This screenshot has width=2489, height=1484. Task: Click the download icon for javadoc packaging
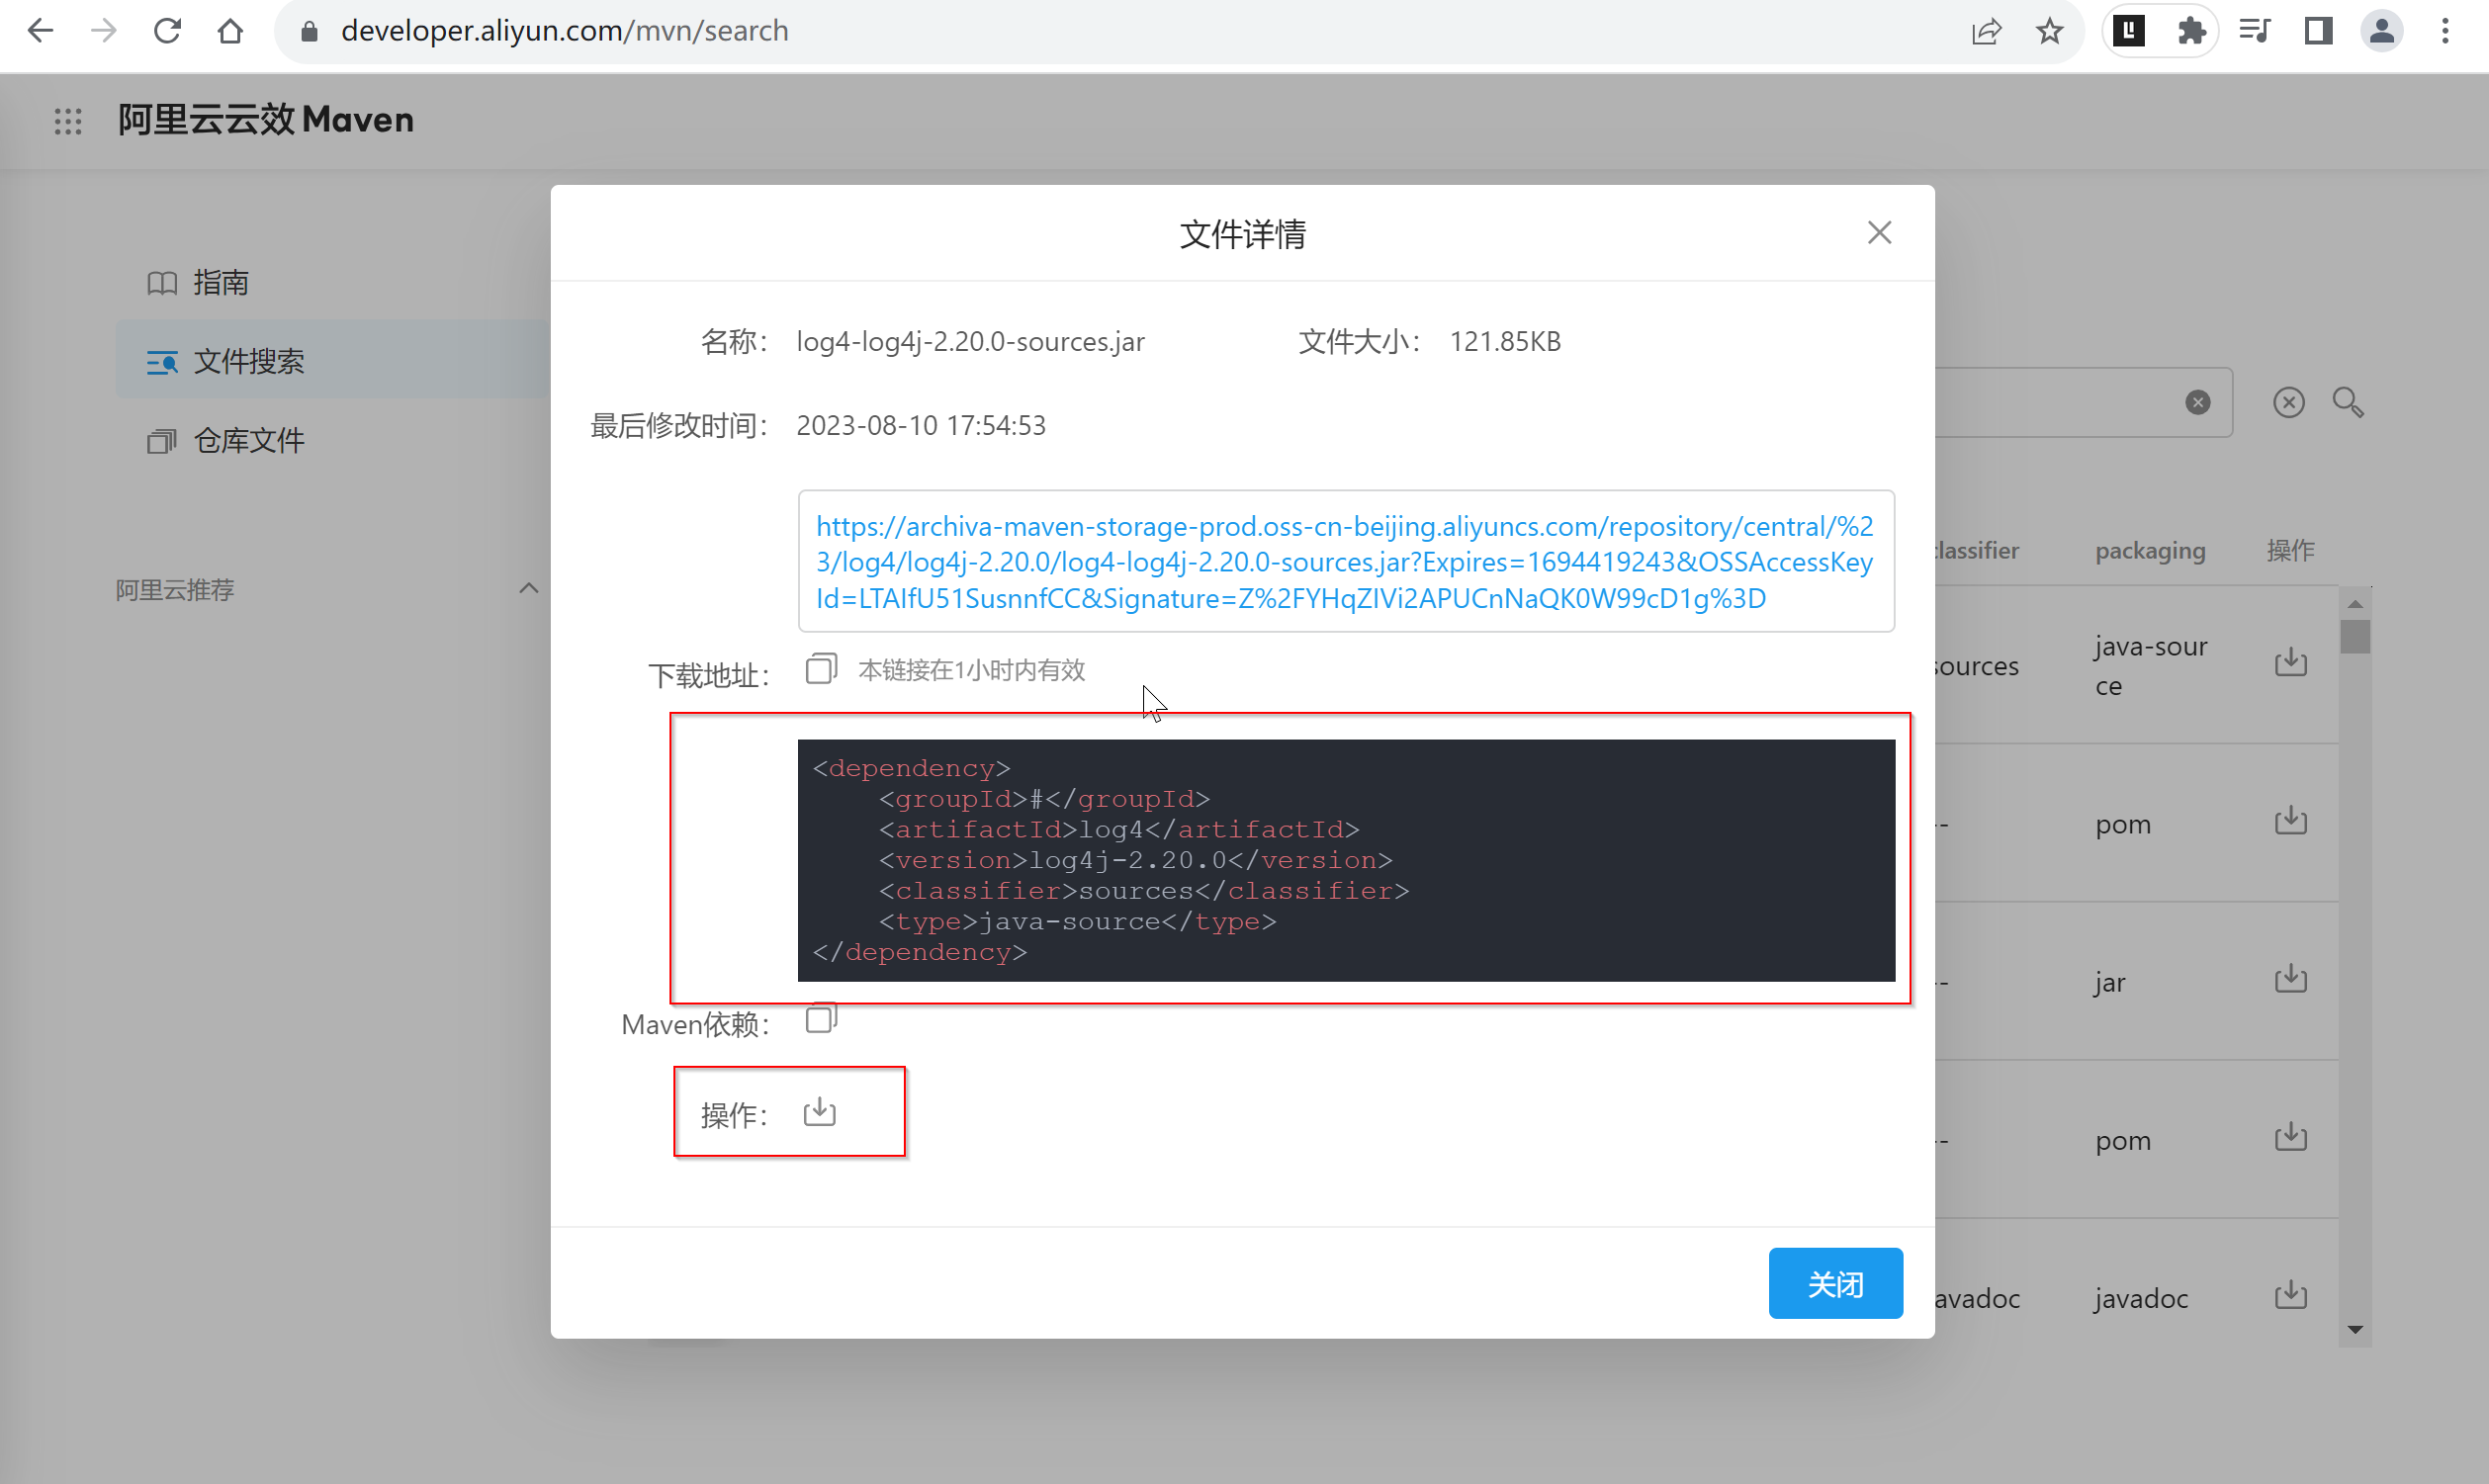click(2293, 1297)
